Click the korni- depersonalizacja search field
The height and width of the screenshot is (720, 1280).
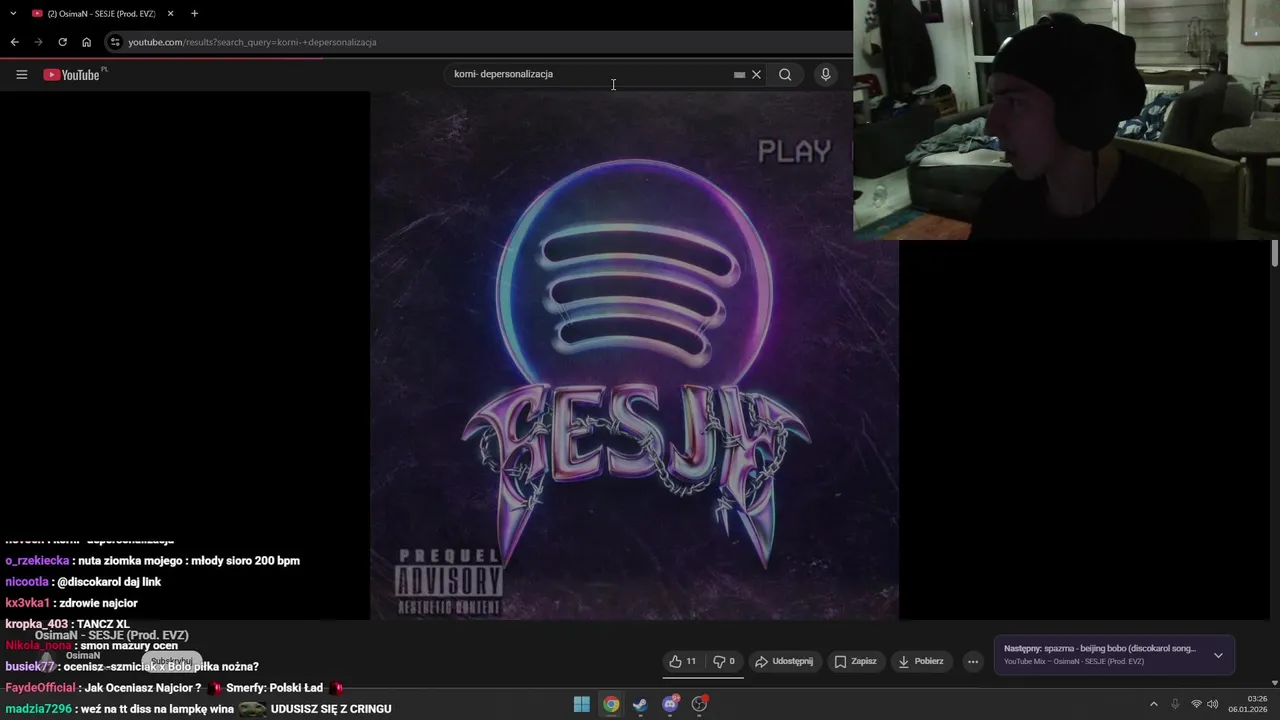[590, 74]
